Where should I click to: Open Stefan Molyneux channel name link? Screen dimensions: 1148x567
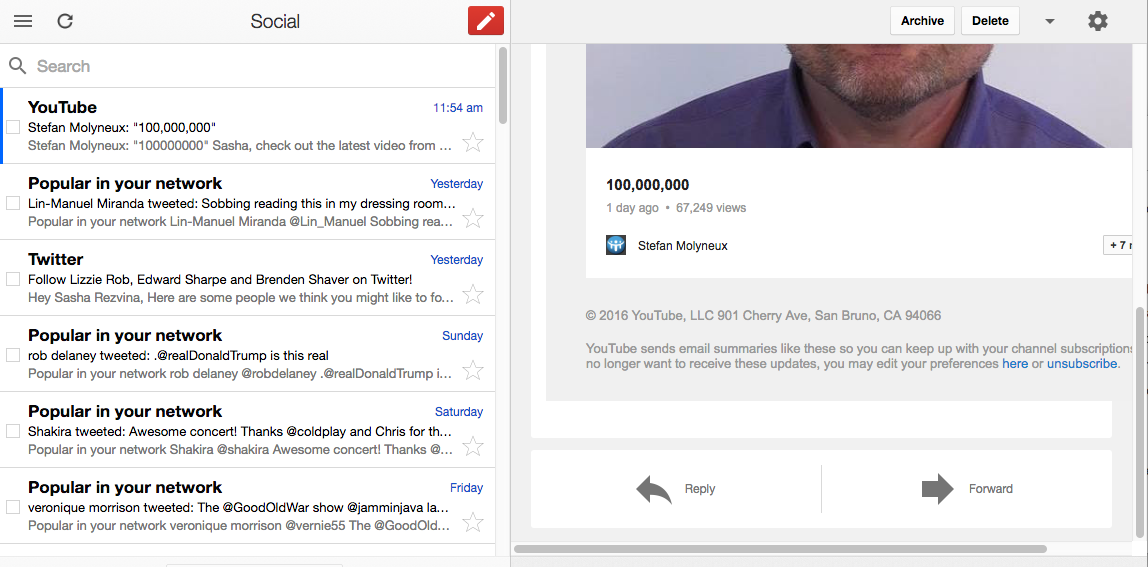pyautogui.click(x=682, y=246)
